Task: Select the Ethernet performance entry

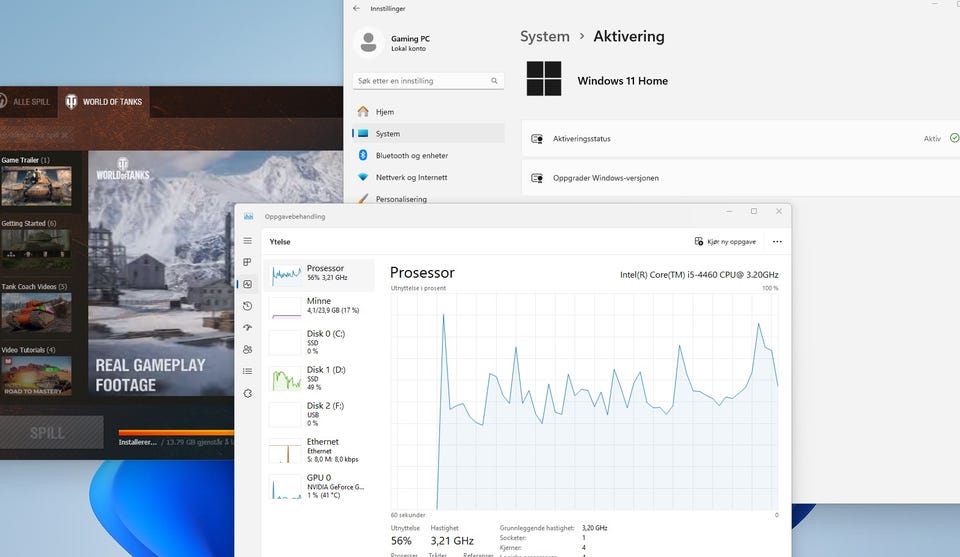Action: coord(319,451)
